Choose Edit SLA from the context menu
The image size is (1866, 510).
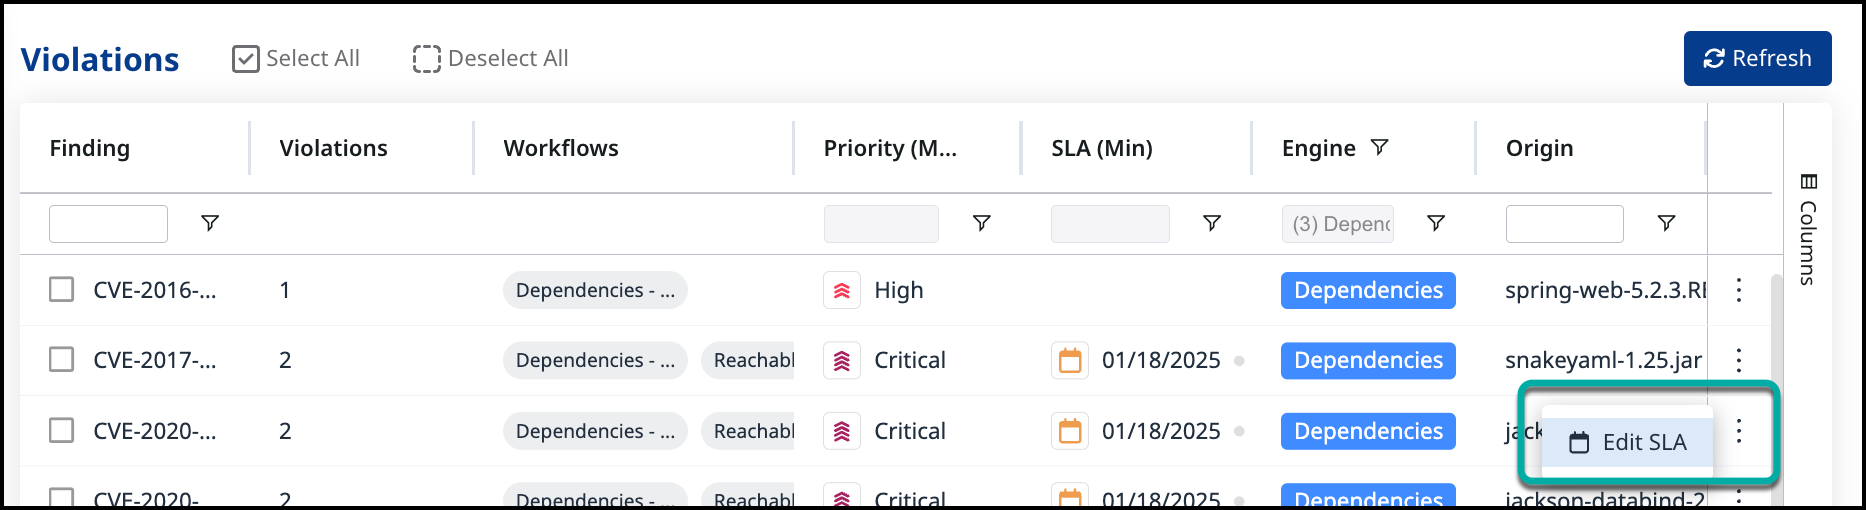click(1628, 442)
